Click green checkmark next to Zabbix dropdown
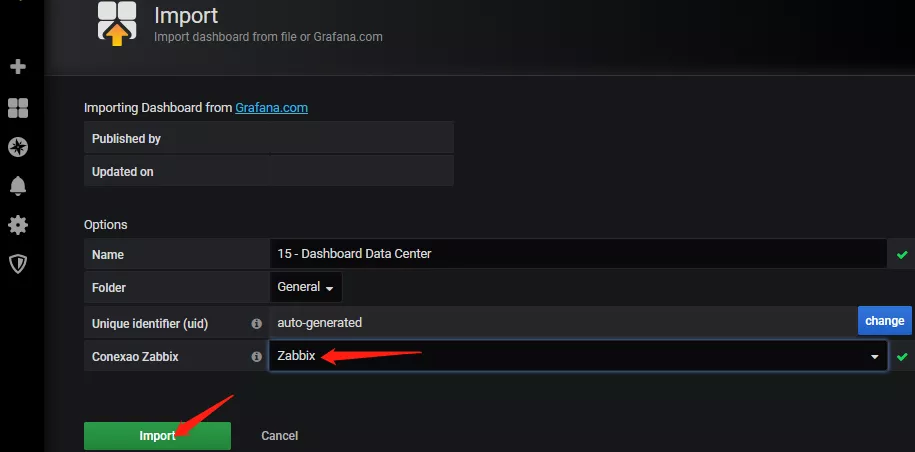This screenshot has height=452, width=915. tap(903, 356)
